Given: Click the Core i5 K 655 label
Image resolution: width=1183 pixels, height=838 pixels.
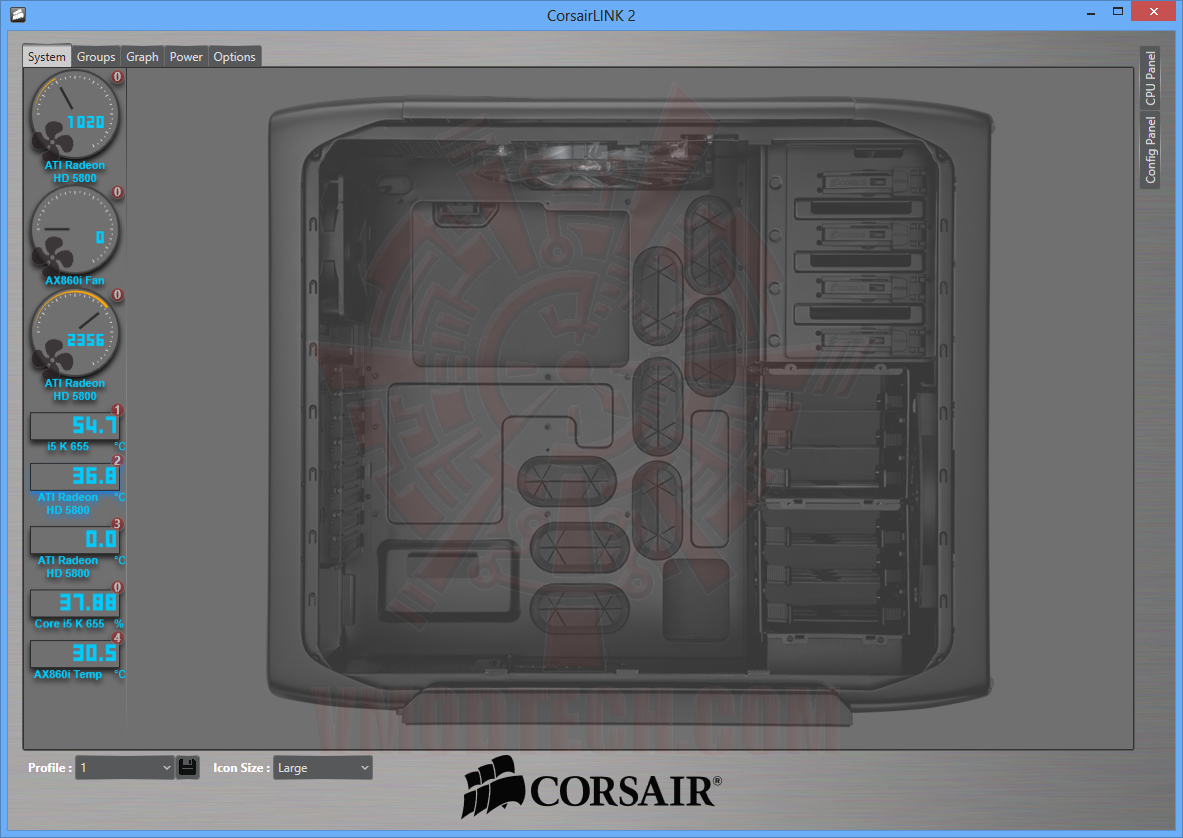Looking at the screenshot, I should [x=69, y=624].
